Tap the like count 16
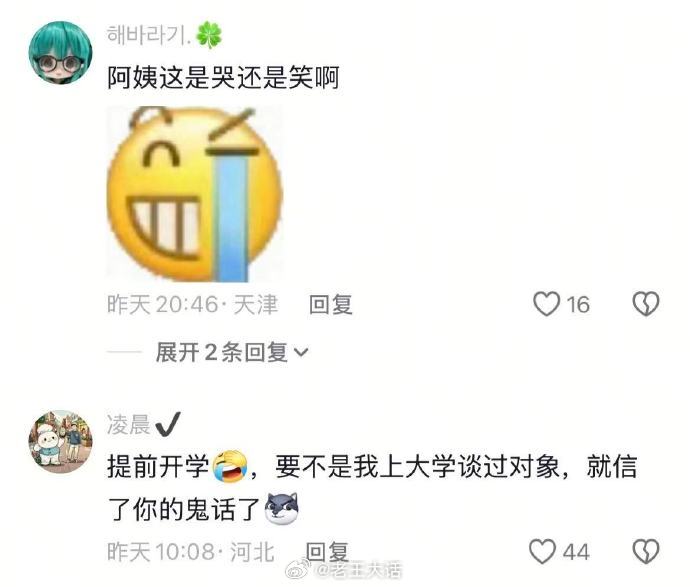Viewport: 690px width, 587px height. click(x=578, y=305)
